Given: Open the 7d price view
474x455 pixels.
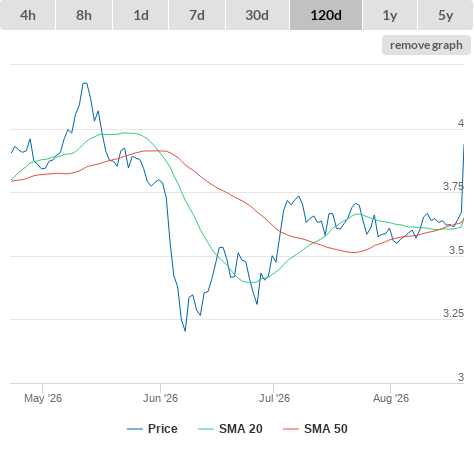Looking at the screenshot, I should point(197,15).
